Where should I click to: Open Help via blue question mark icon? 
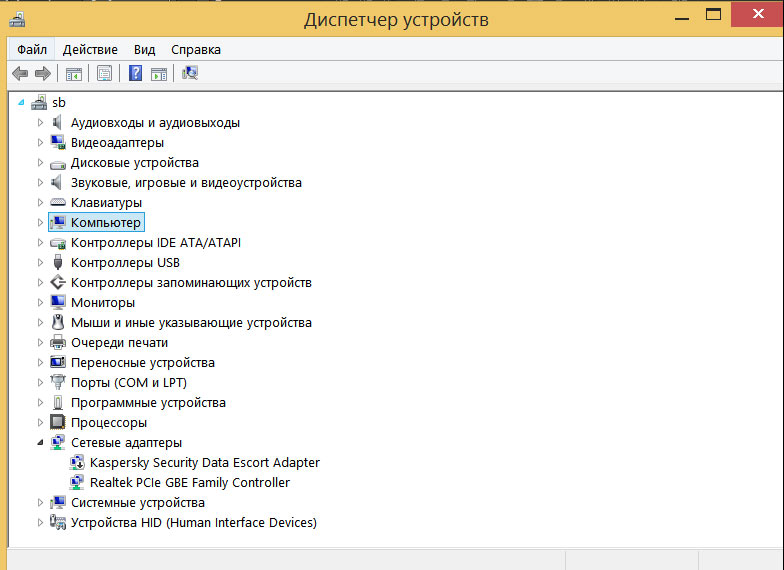(136, 74)
